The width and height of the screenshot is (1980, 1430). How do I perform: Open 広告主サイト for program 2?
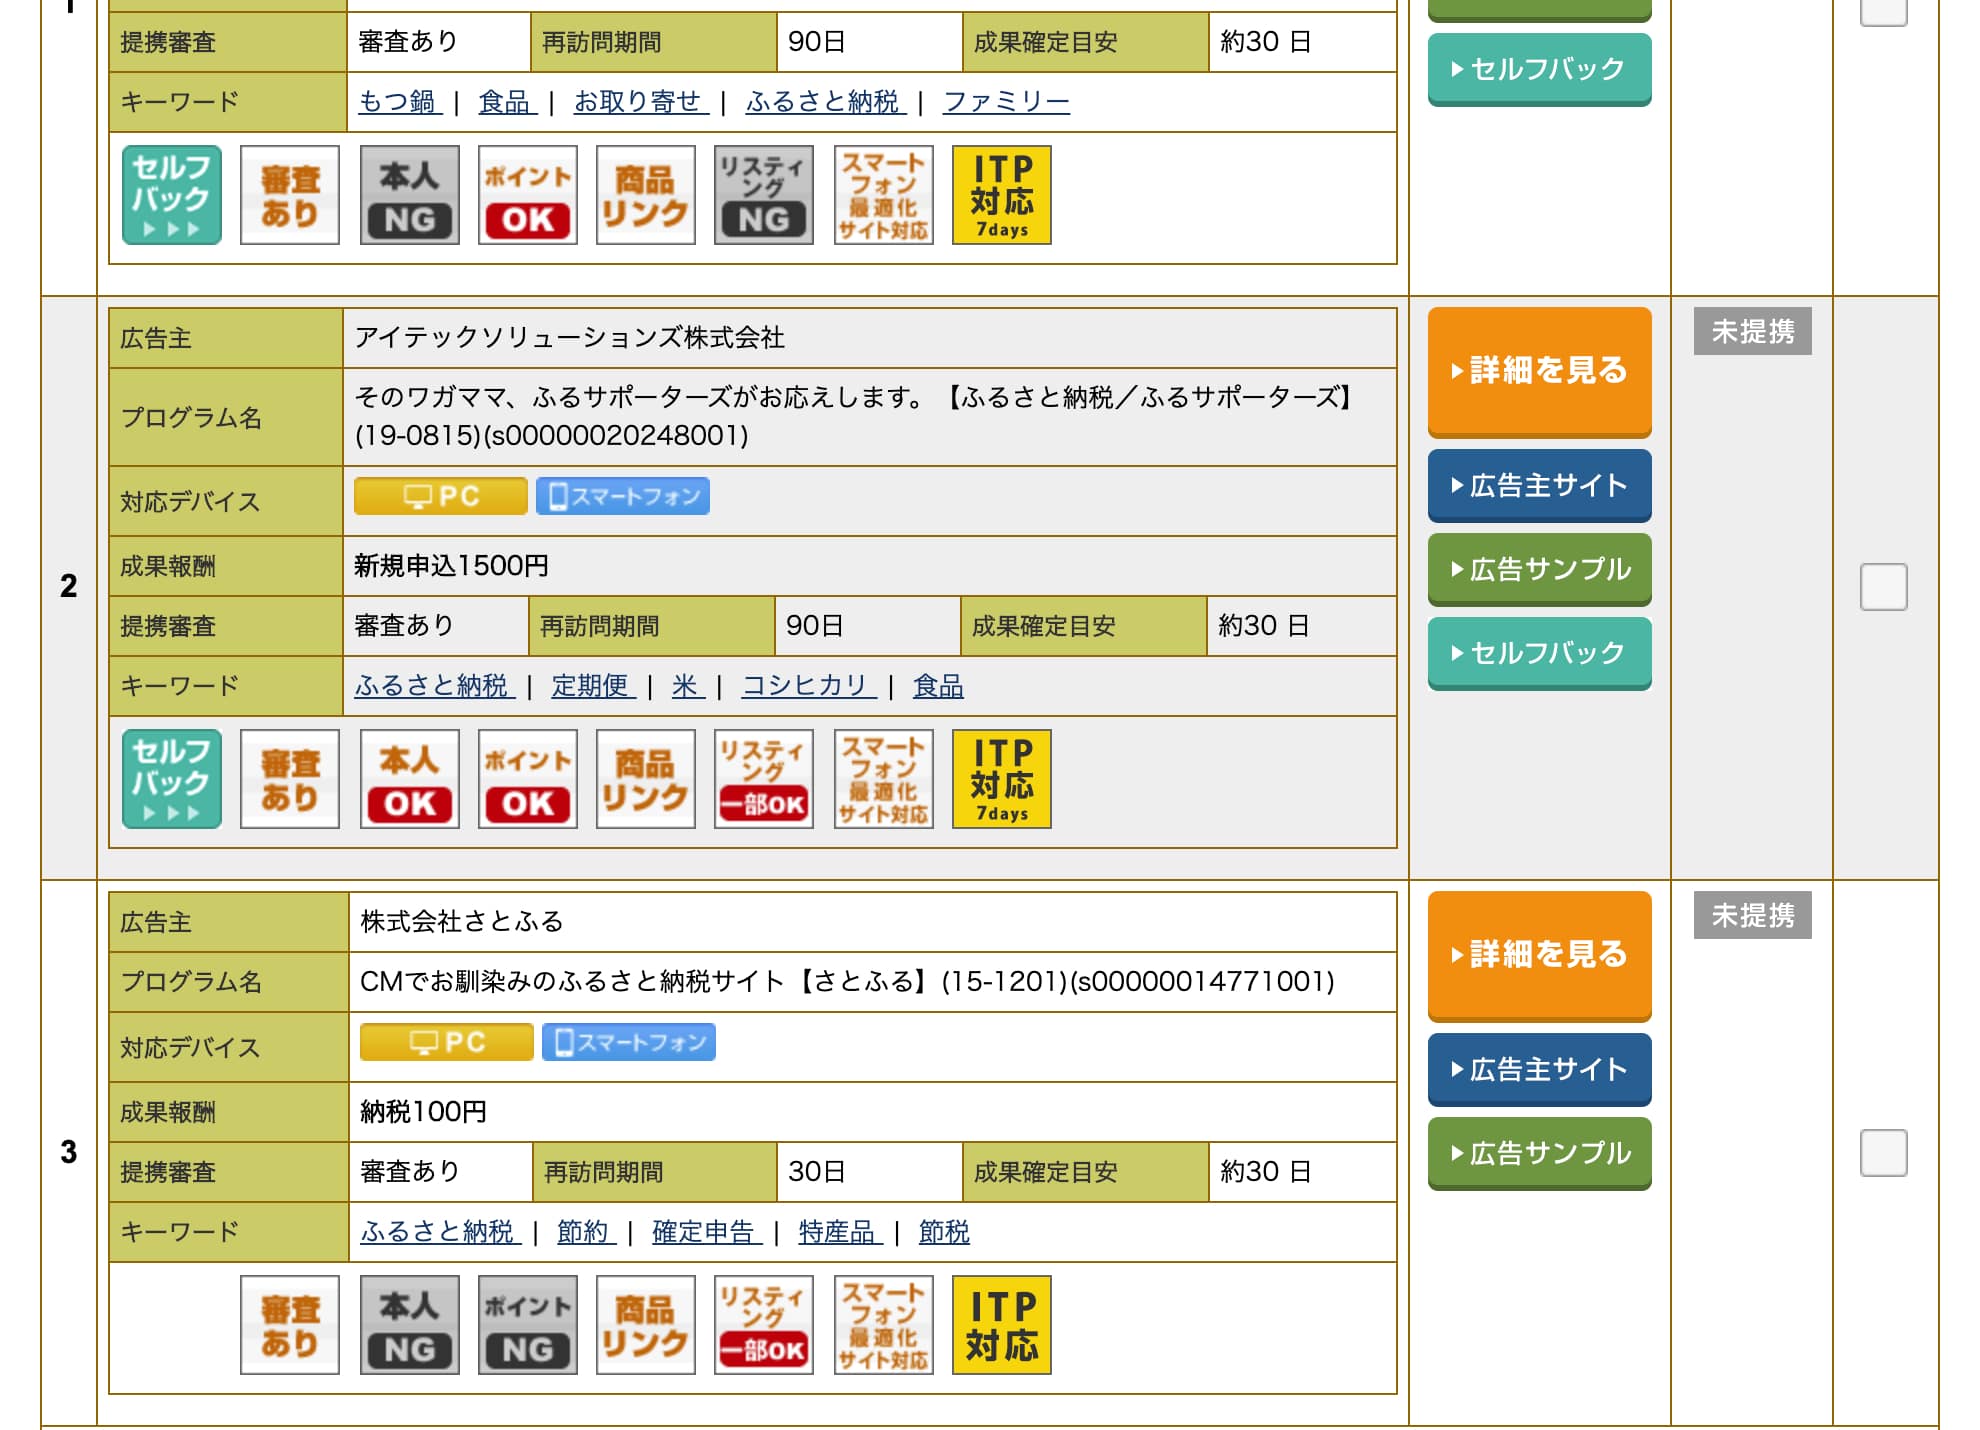point(1539,486)
